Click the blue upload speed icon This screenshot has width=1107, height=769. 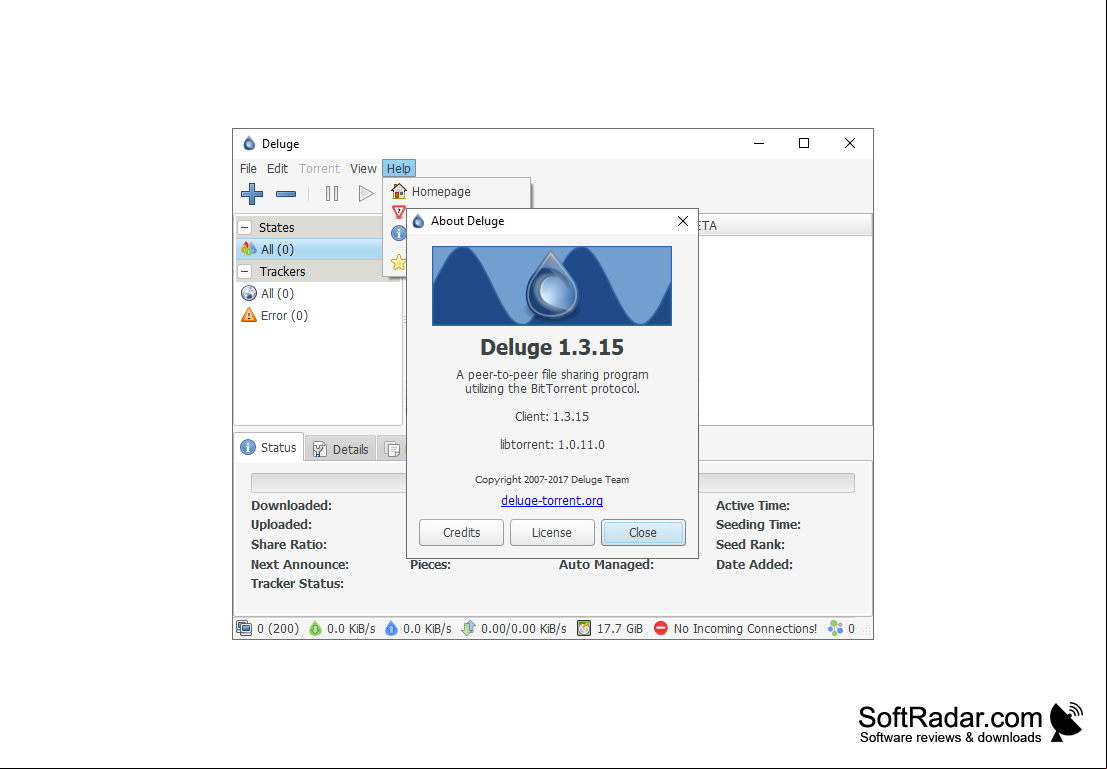[x=391, y=628]
